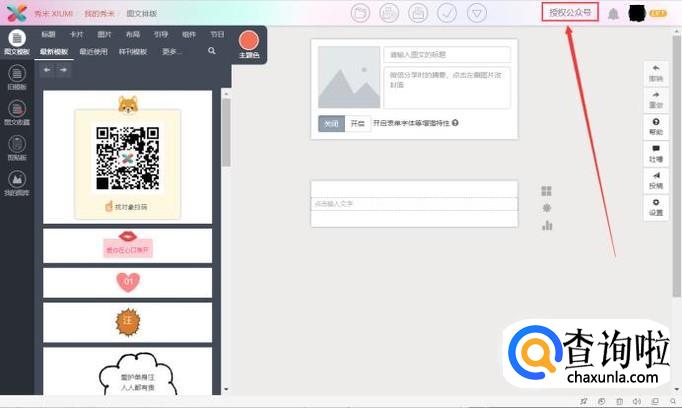The height and width of the screenshot is (408, 682).
Task: Open the 图文收藏 sidebar icon
Action: [x=17, y=113]
